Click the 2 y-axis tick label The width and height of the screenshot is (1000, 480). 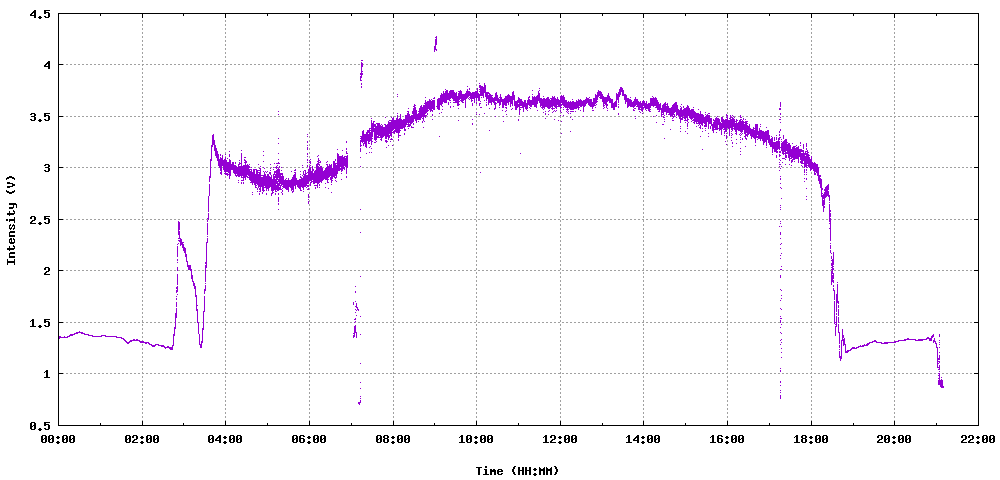pyautogui.click(x=47, y=271)
